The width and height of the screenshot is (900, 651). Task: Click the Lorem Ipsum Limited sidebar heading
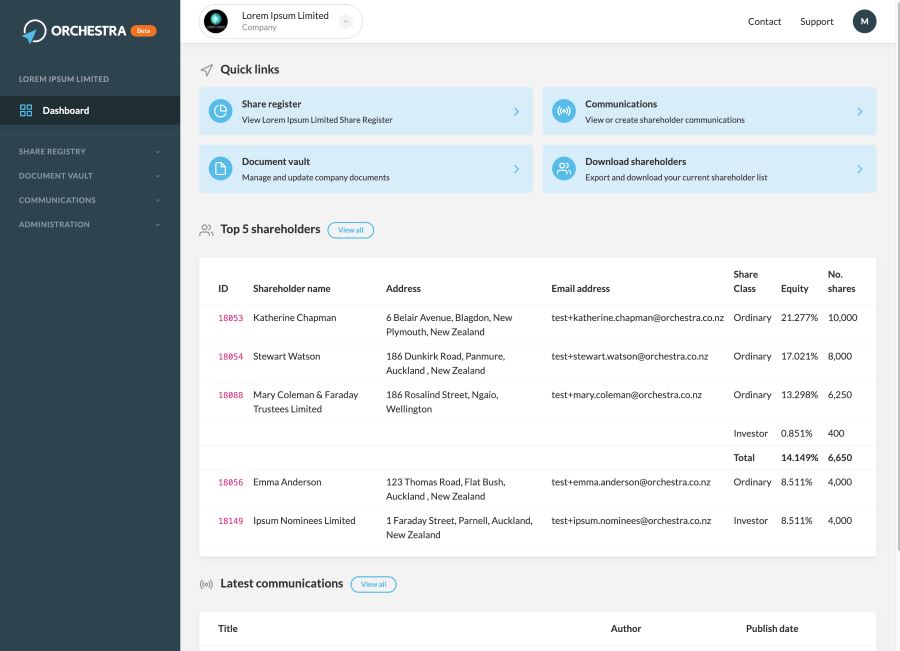64,79
